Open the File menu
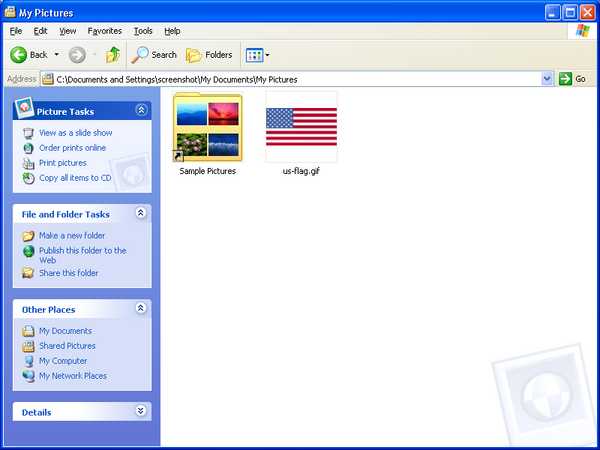The width and height of the screenshot is (600, 450). tap(16, 31)
